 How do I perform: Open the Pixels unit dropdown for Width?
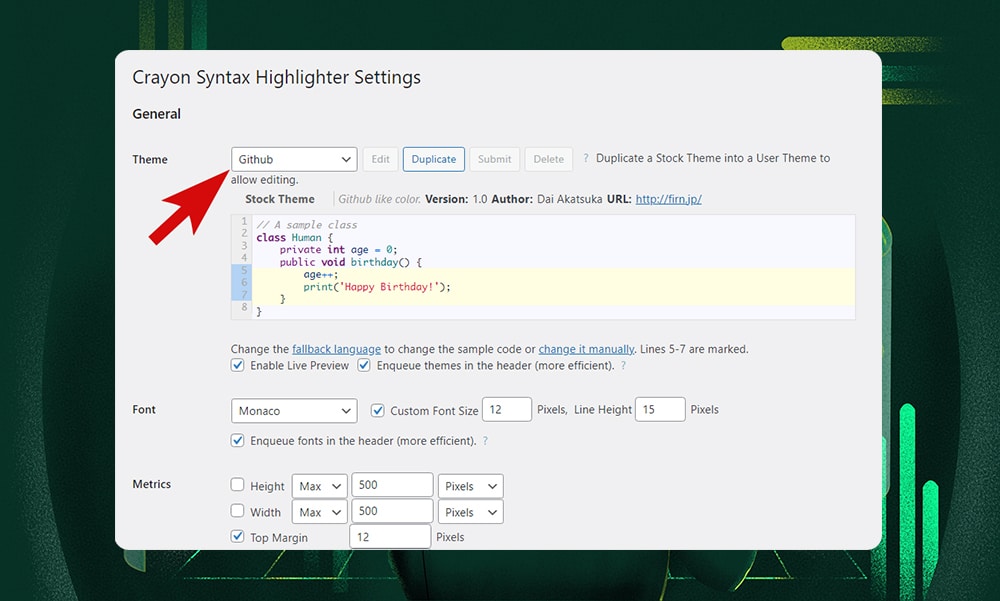(470, 511)
